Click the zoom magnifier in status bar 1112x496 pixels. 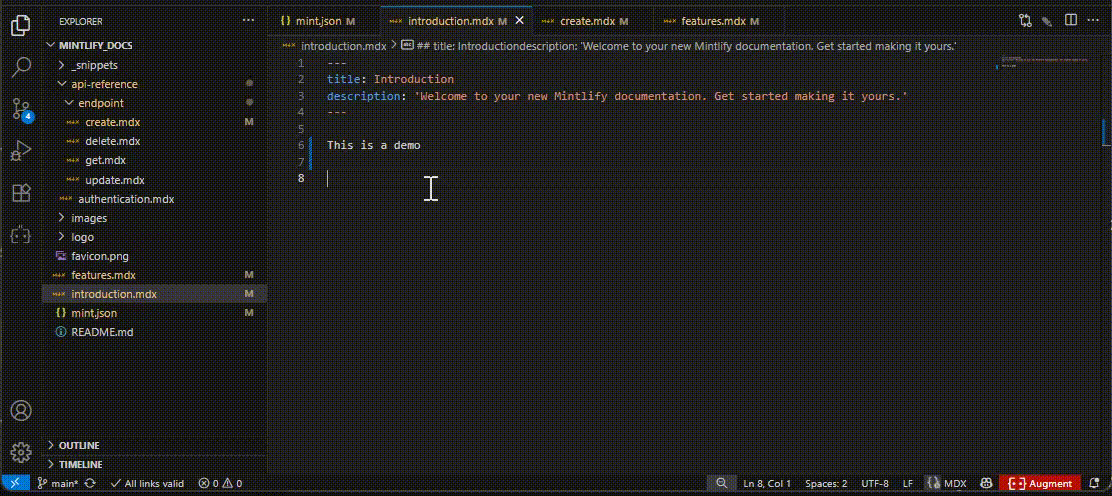[721, 483]
